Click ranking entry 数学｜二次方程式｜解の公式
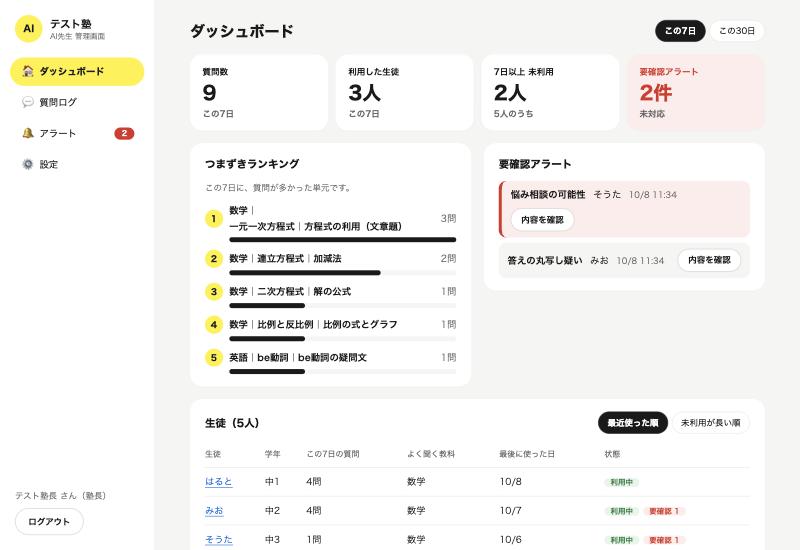 [x=290, y=292]
